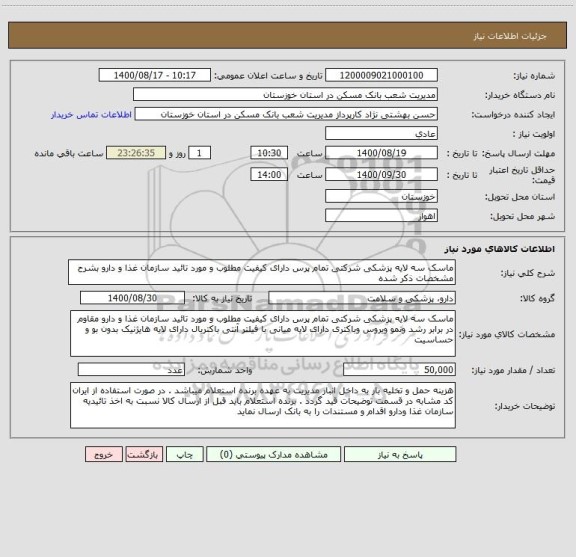Image resolution: width=576 pixels, height=557 pixels.
Task: Click the واحد شمارش label
Action: pos(225,370)
